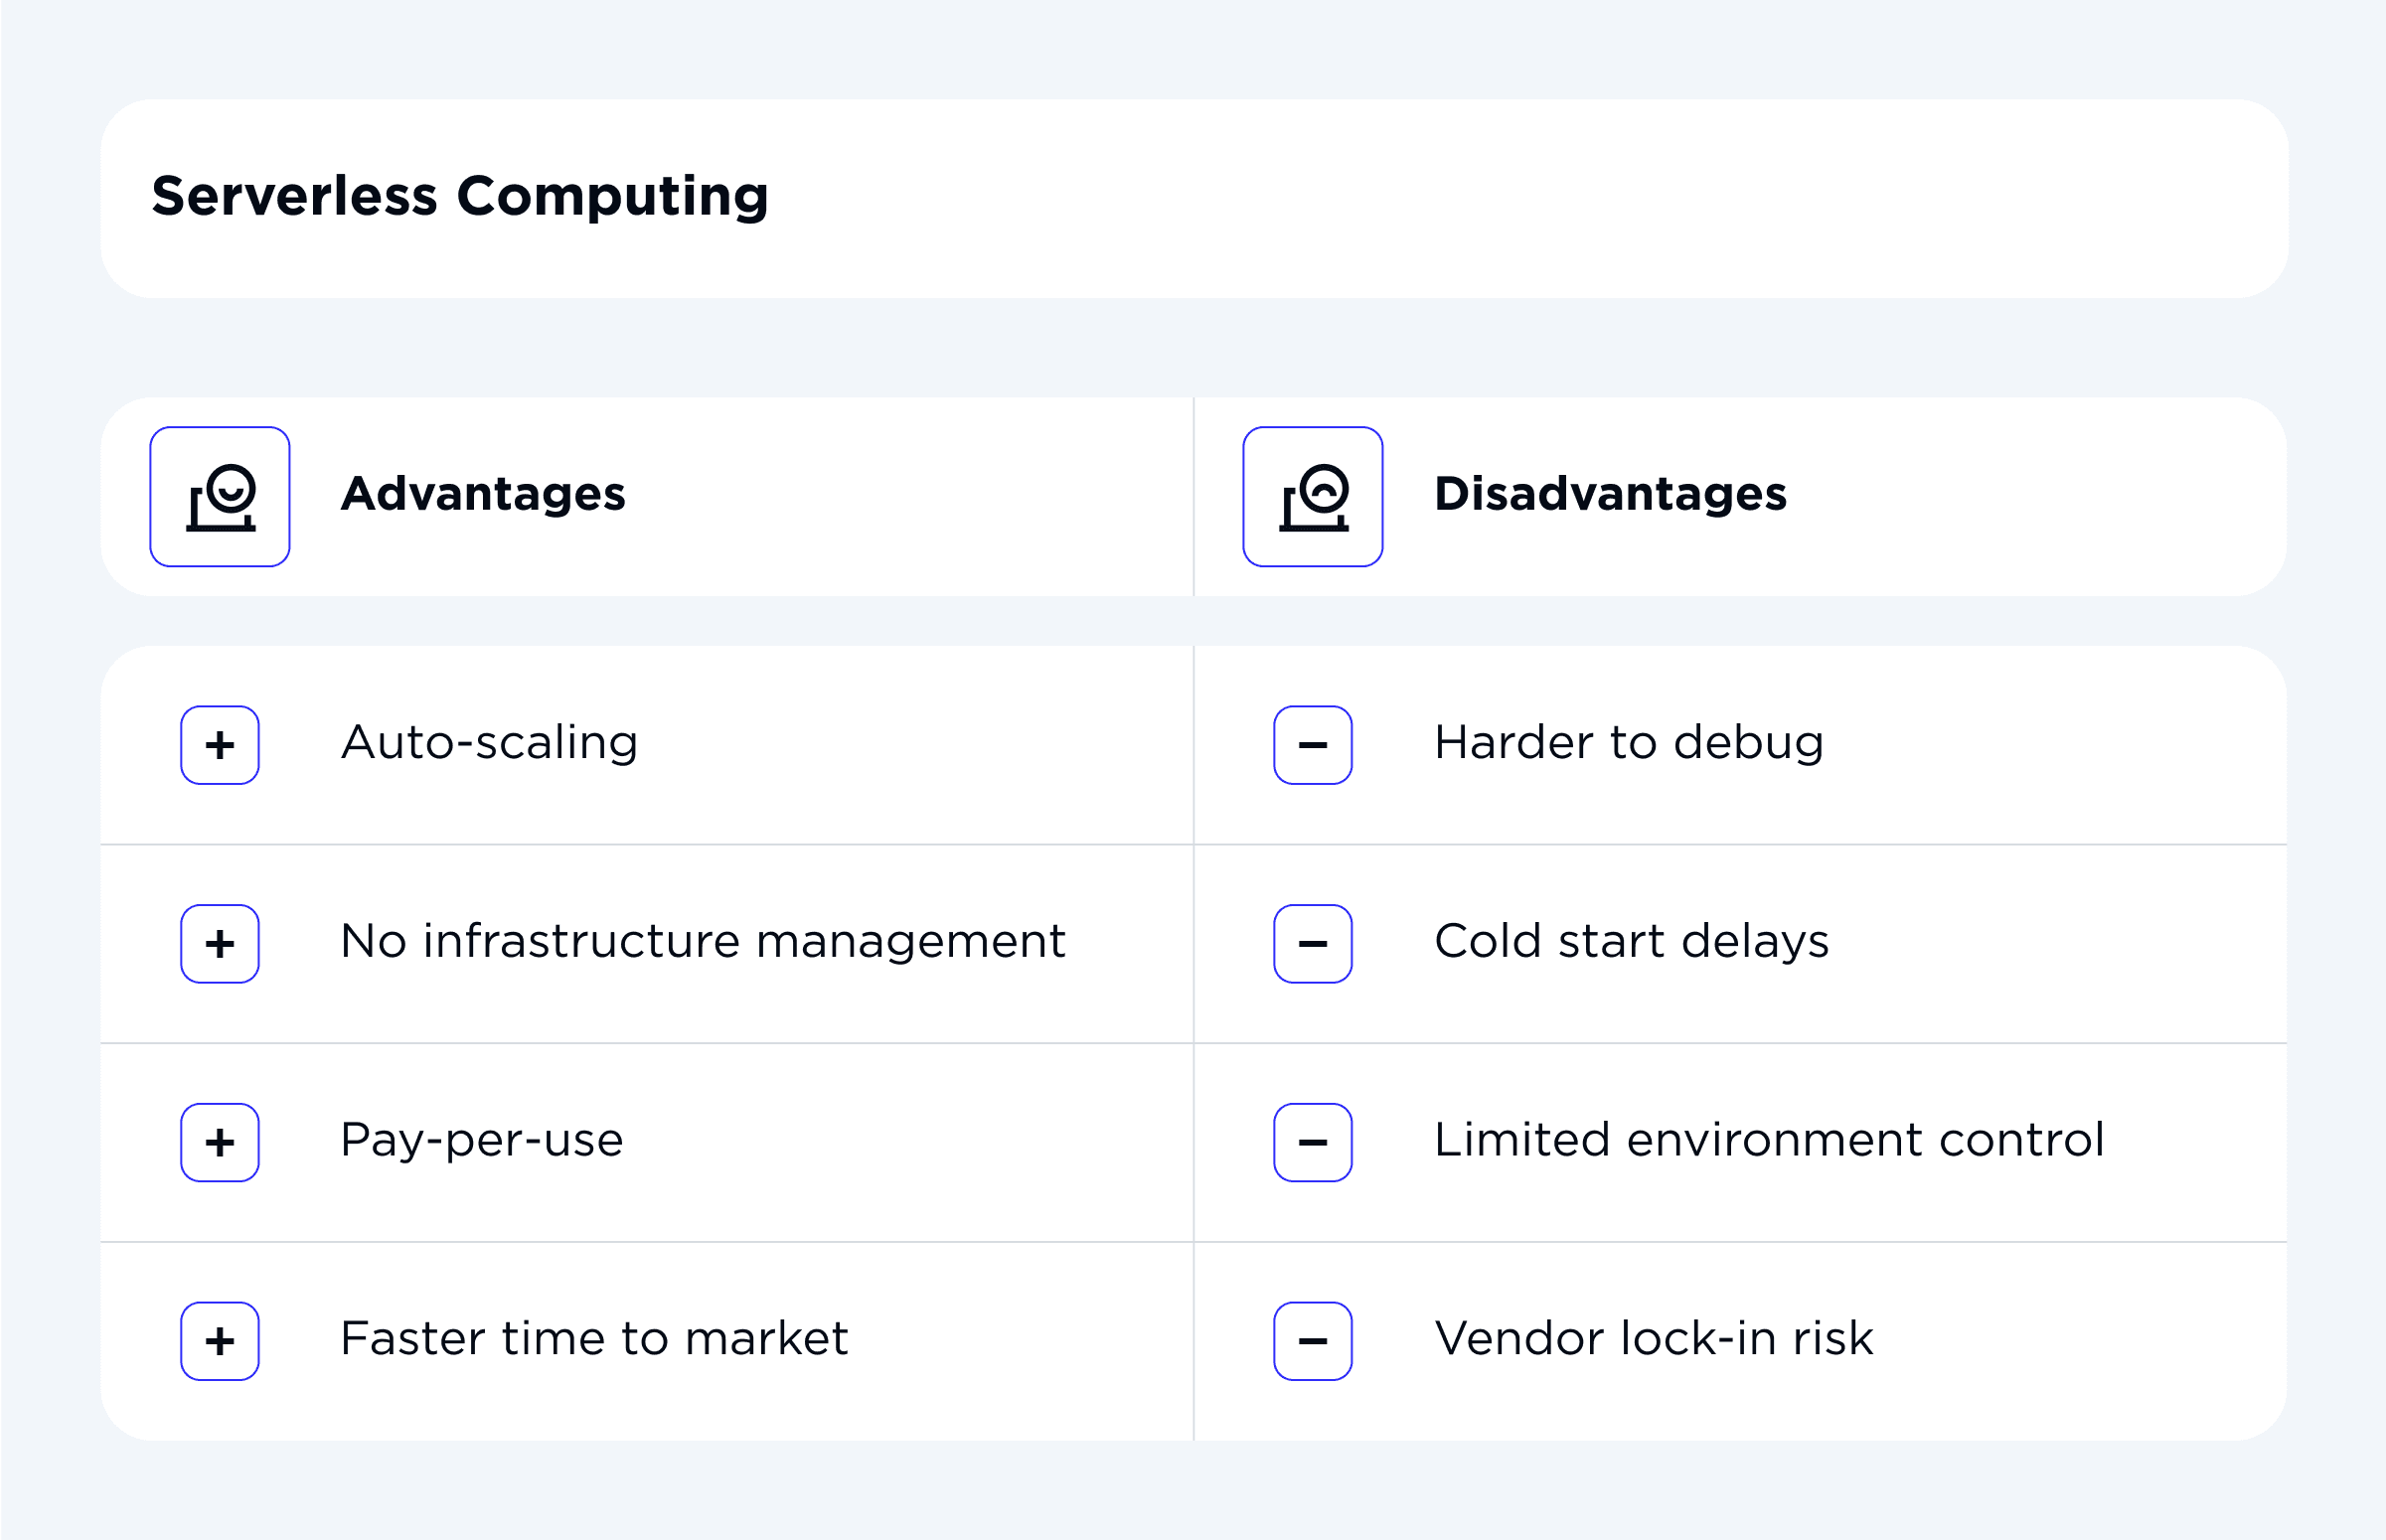Click the plus icon next to Faster time to market
This screenshot has width=2386, height=1540.
pos(220,1340)
